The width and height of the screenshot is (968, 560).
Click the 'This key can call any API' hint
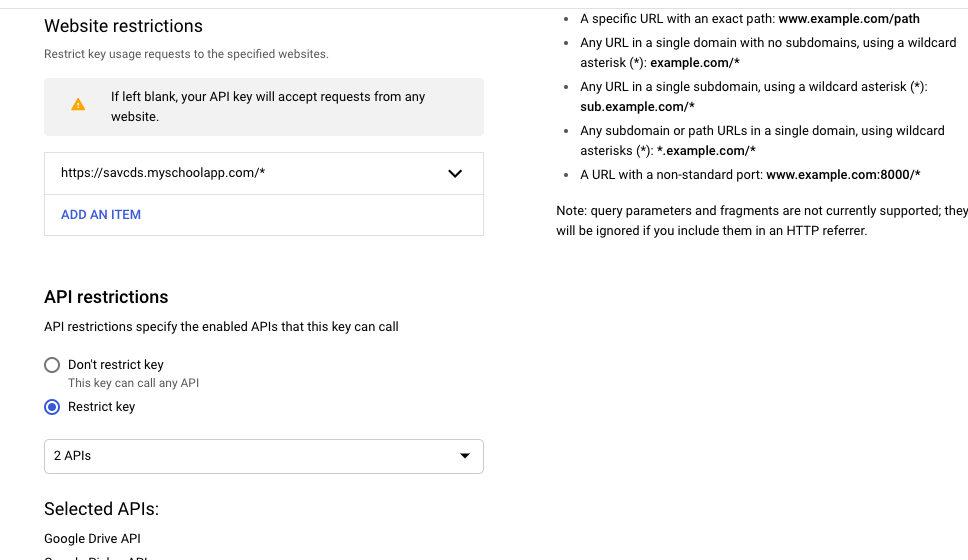click(134, 383)
